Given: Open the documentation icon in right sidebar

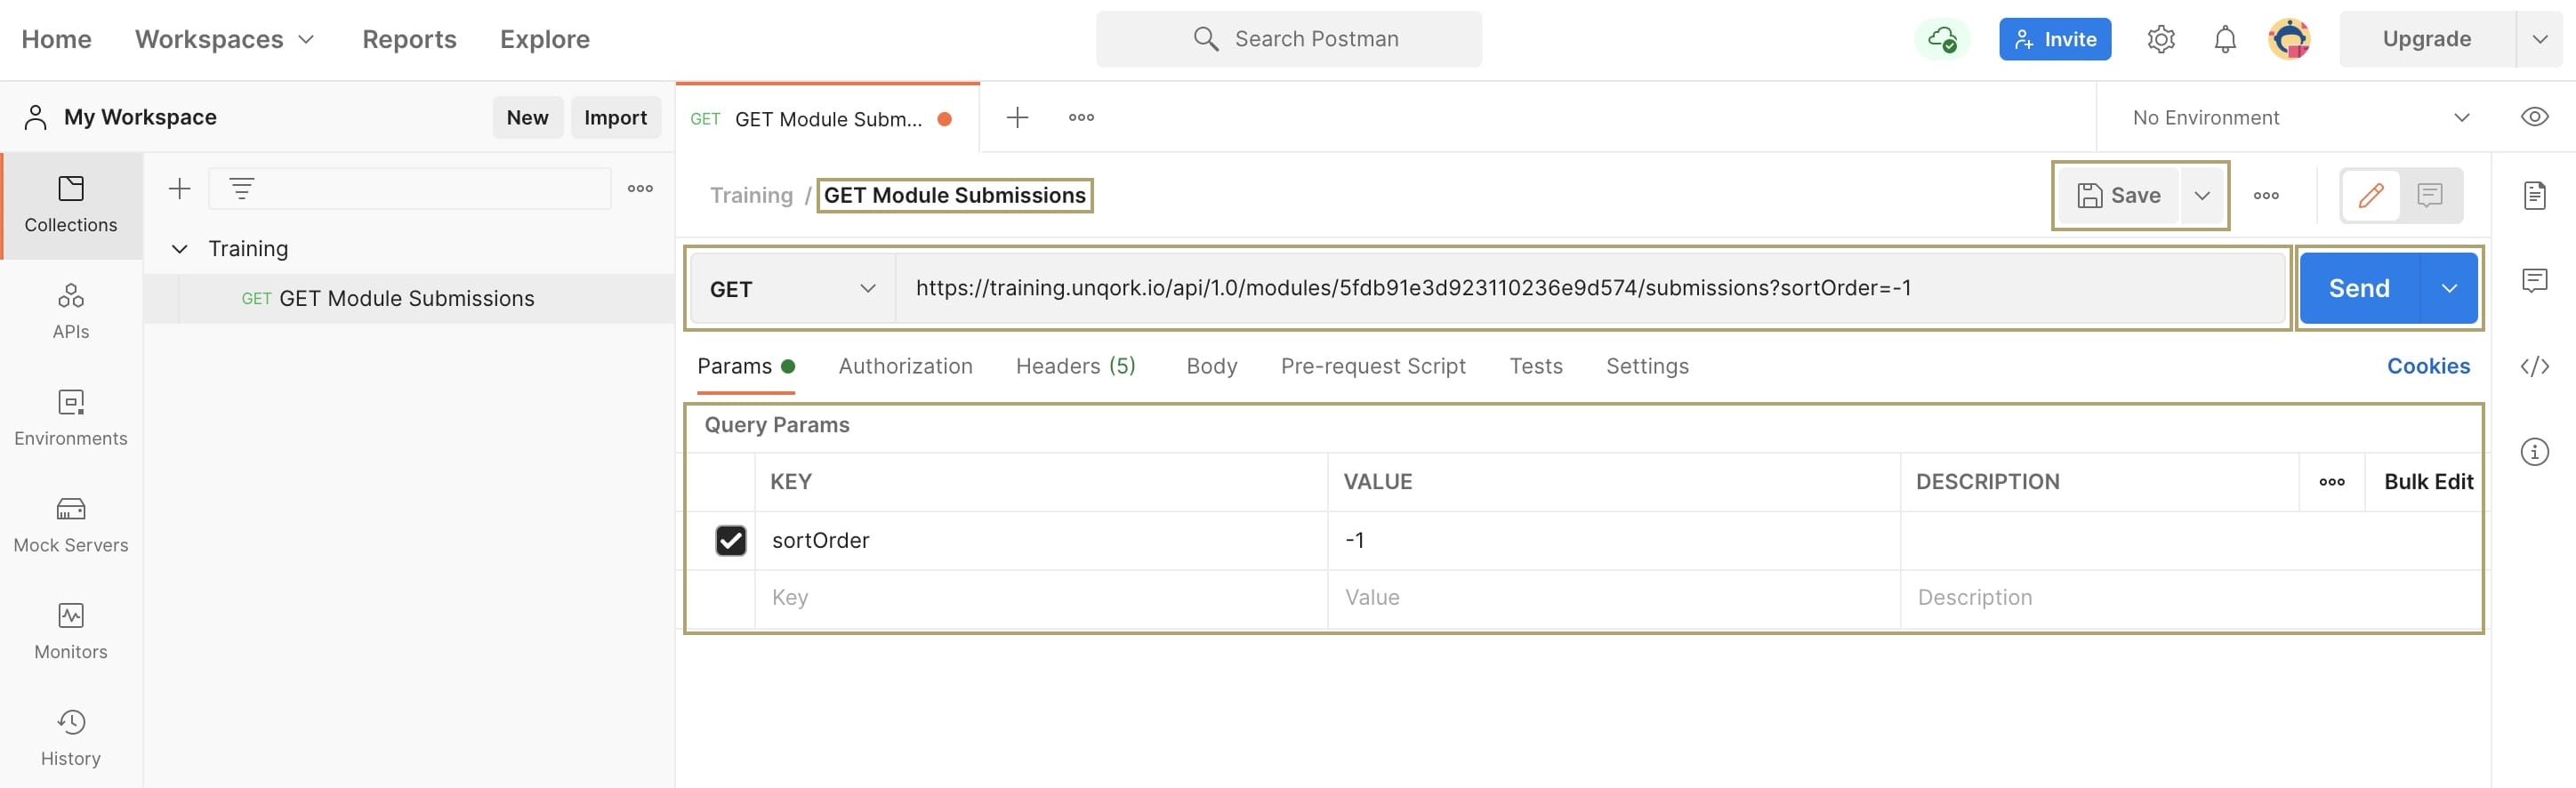Looking at the screenshot, I should [2534, 195].
